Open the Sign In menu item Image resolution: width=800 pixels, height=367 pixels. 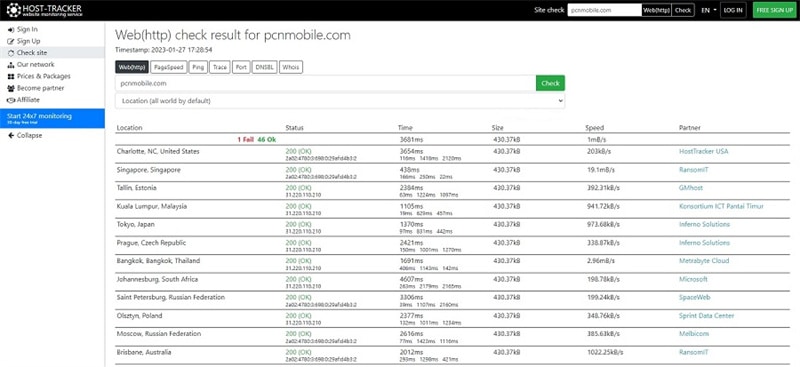coord(27,30)
